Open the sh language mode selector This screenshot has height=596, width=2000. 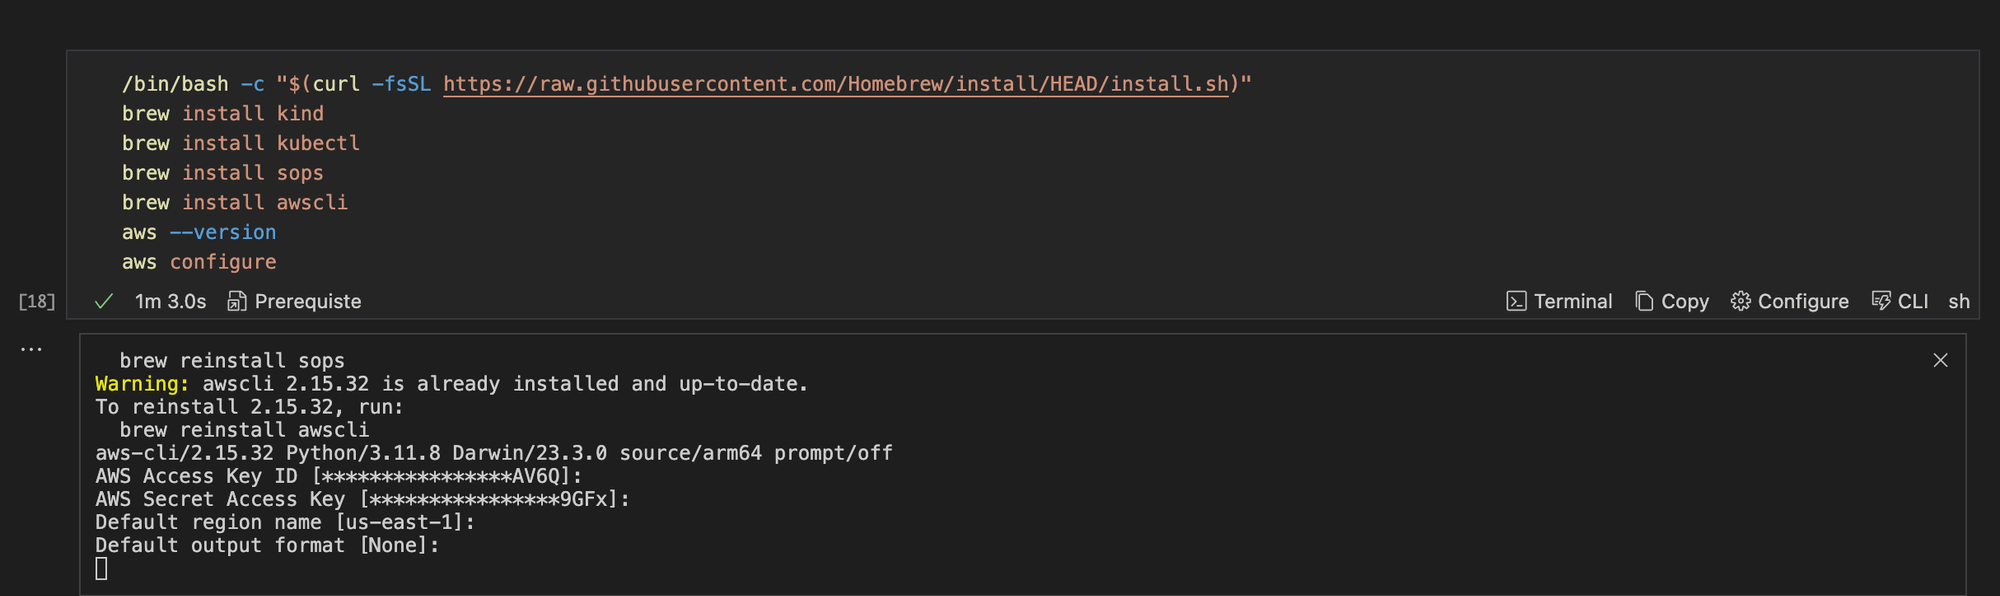click(x=1958, y=301)
